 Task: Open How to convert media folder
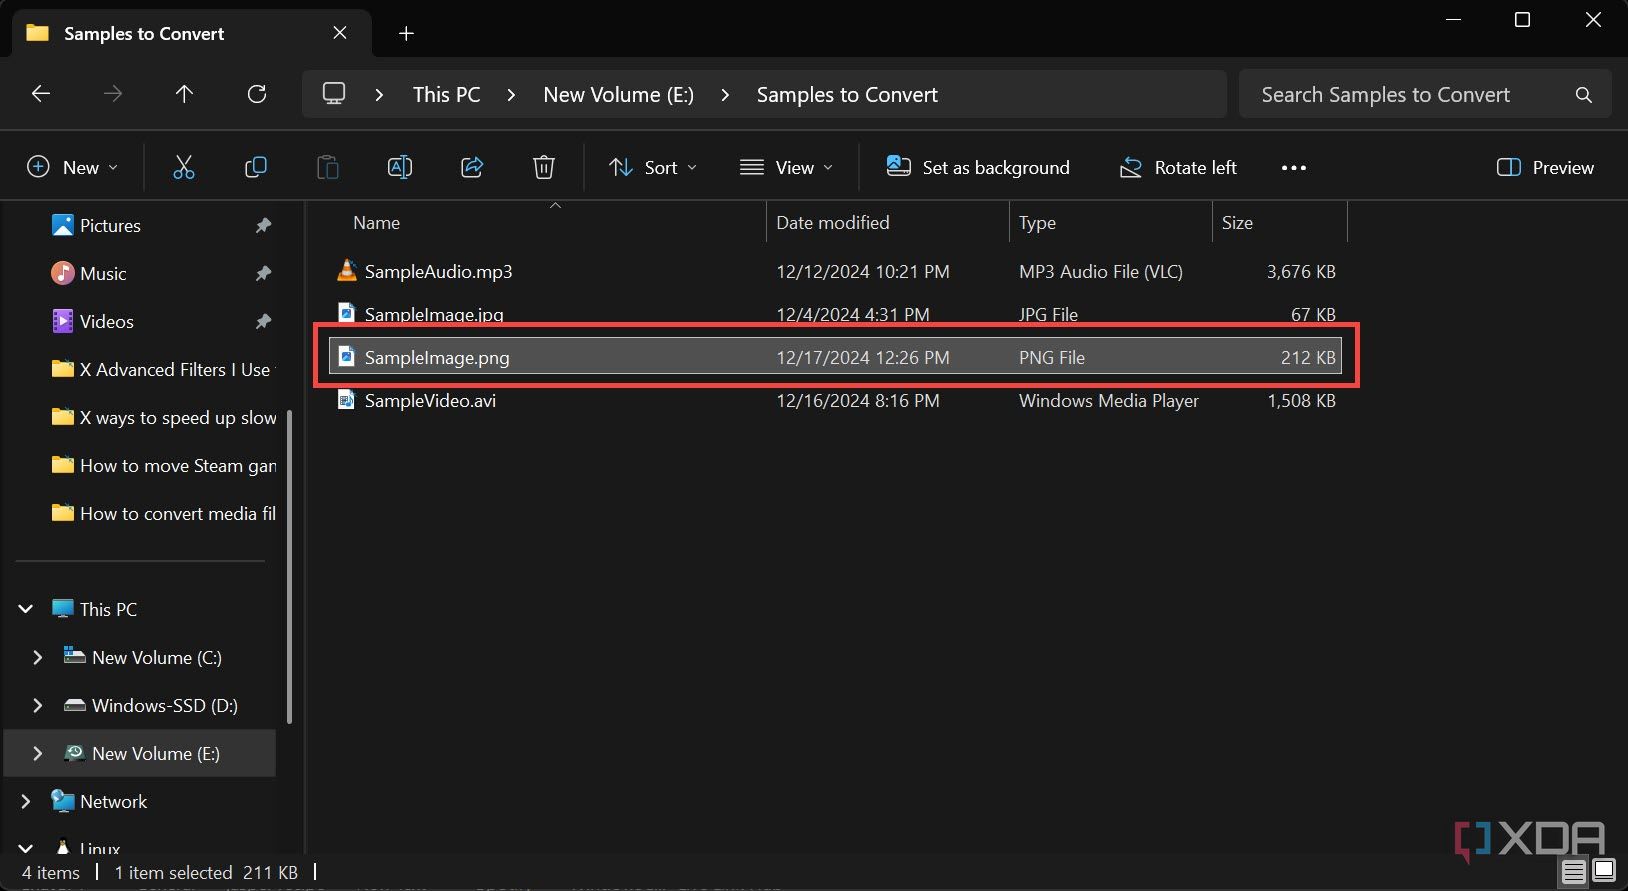click(163, 513)
